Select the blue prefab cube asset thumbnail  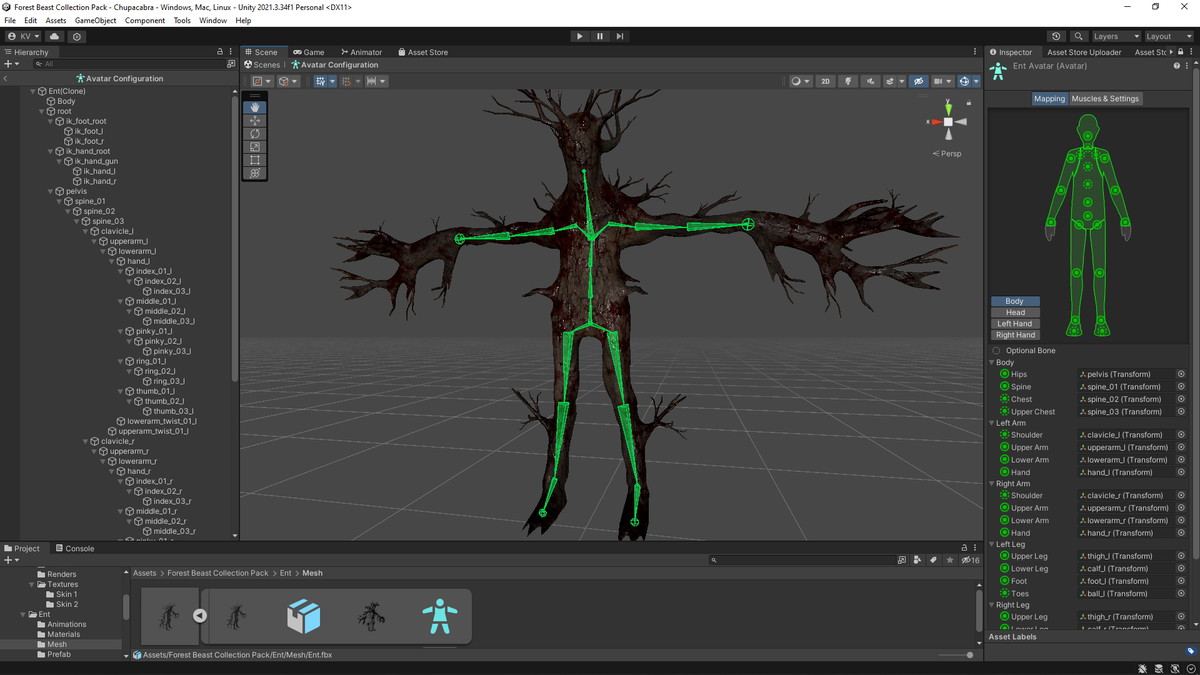point(304,616)
